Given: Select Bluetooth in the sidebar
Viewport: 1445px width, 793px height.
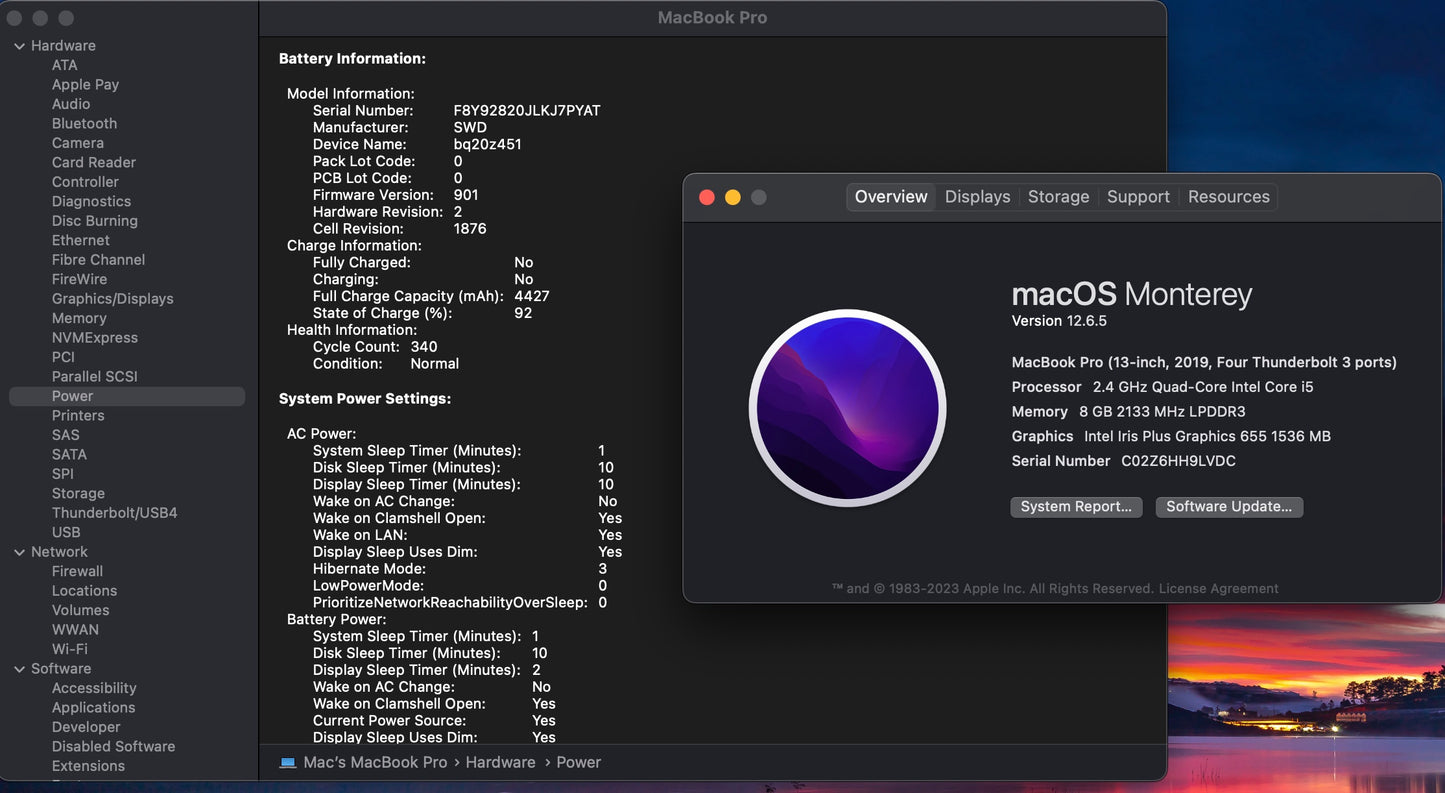Looking at the screenshot, I should (84, 124).
